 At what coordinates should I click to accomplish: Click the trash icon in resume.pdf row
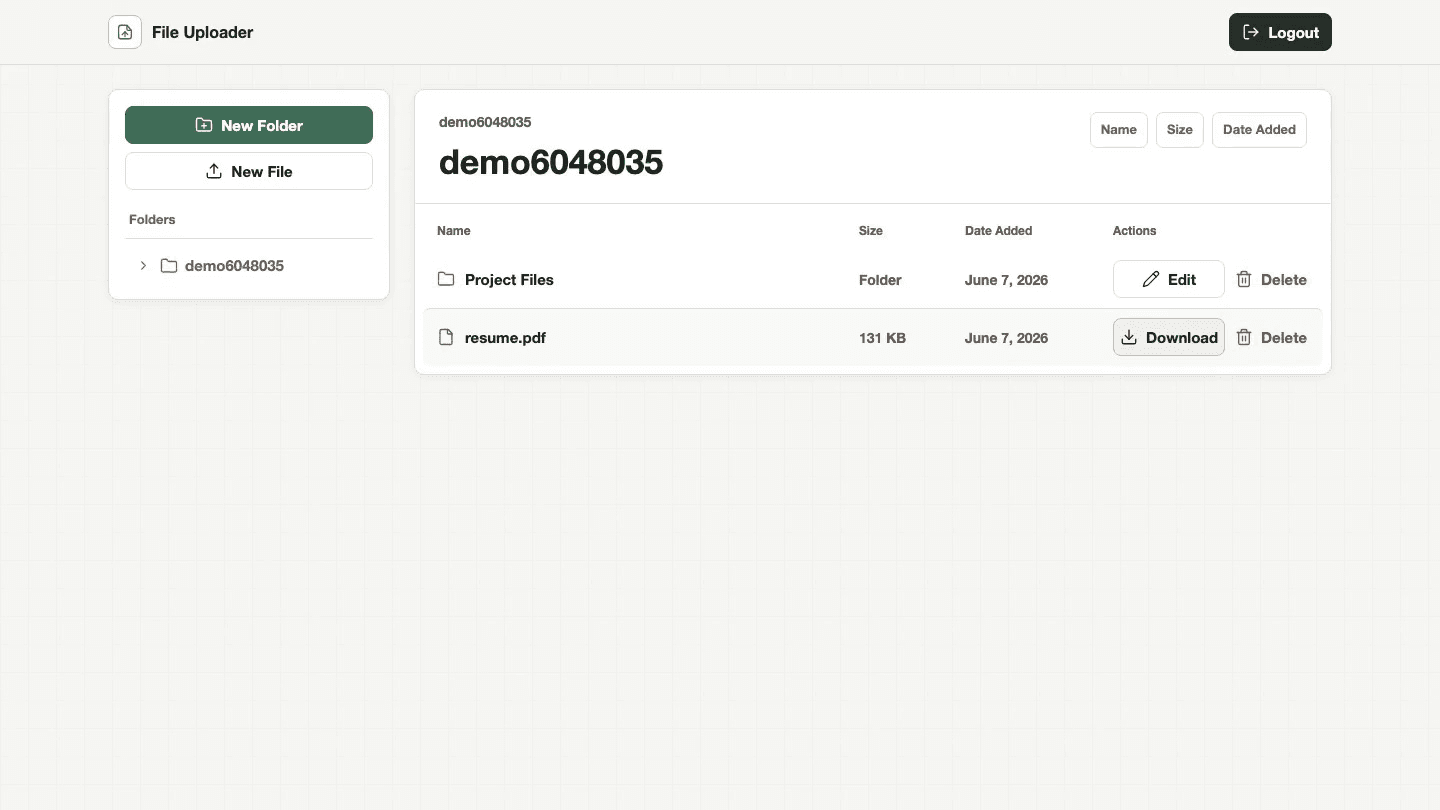tap(1244, 338)
